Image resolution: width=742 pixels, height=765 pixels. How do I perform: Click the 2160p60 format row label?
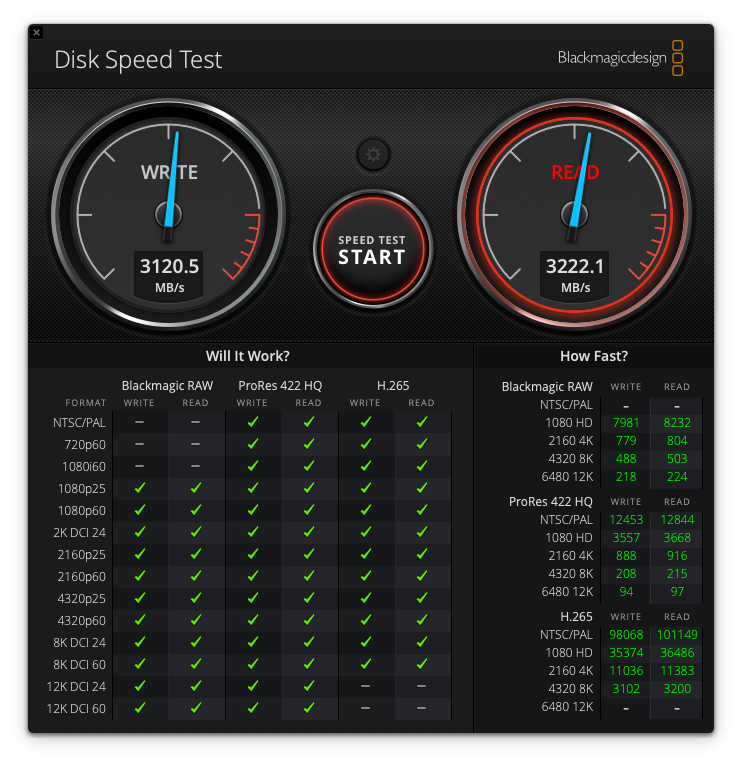[x=82, y=577]
